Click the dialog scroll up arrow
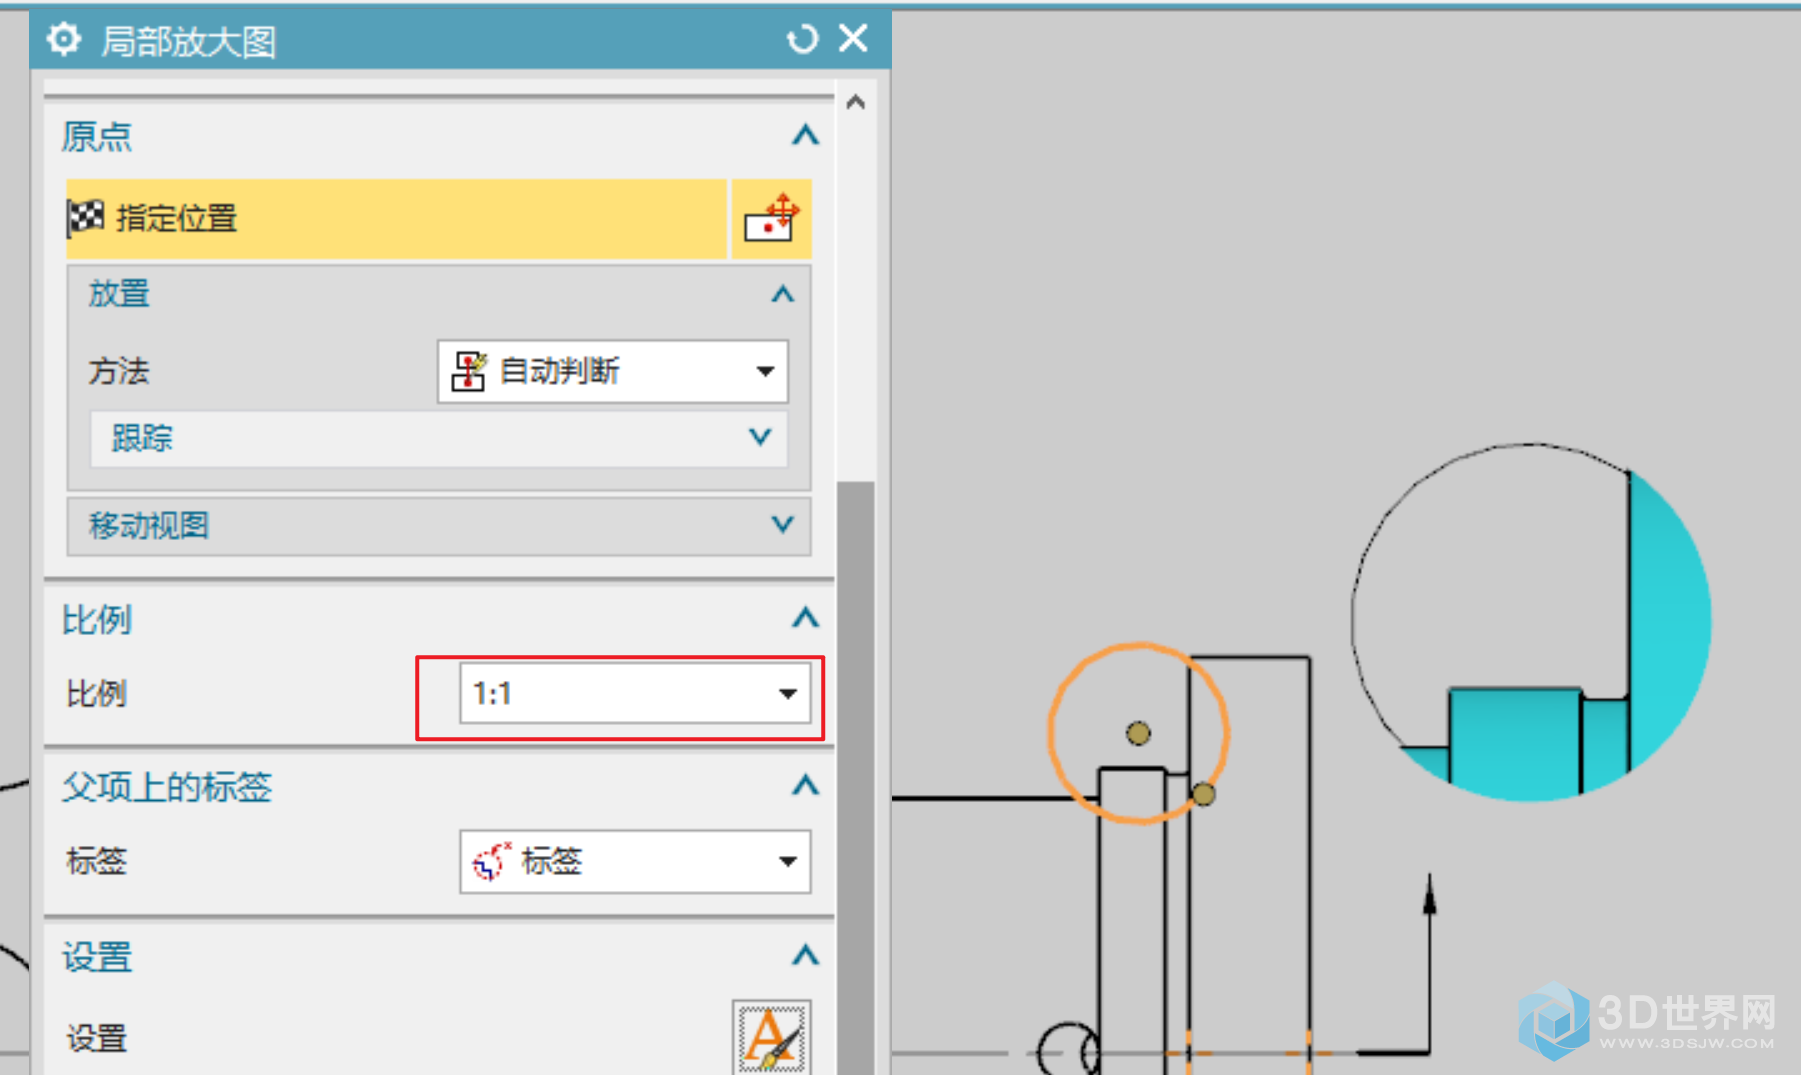This screenshot has height=1075, width=1801. click(x=855, y=102)
